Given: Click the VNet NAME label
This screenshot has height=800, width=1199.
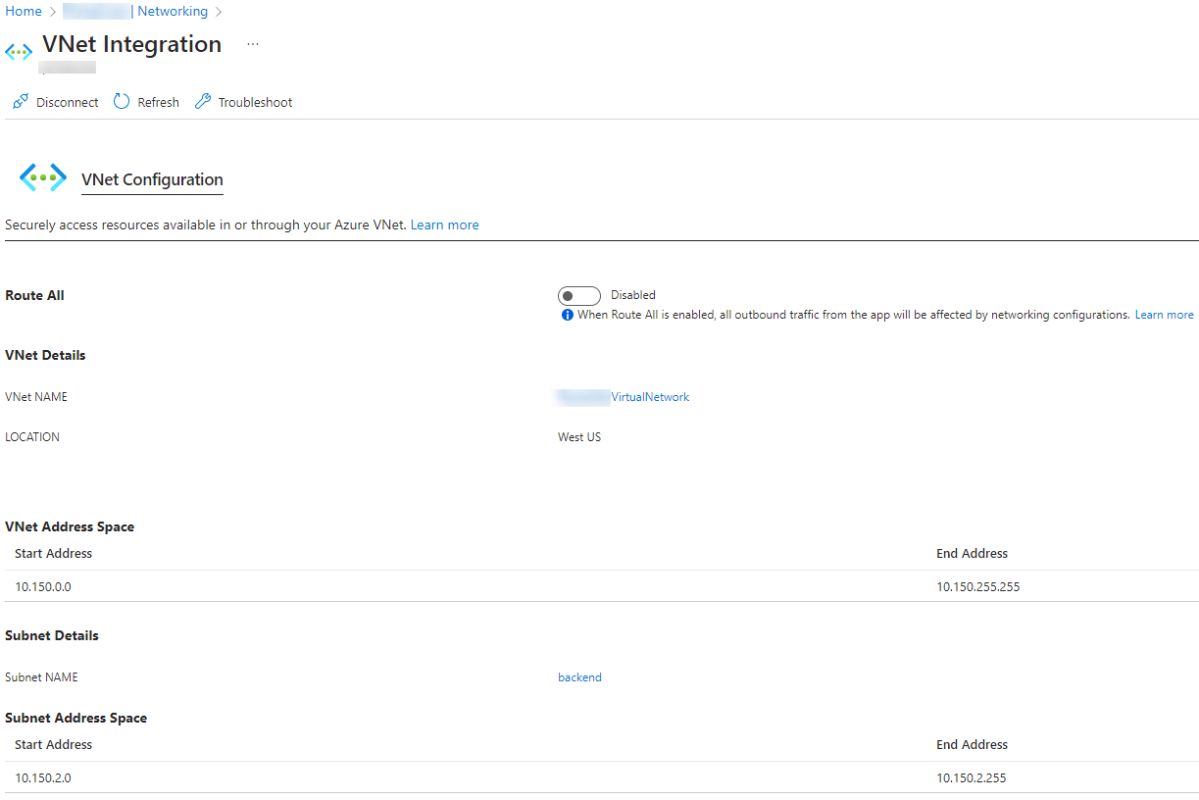Looking at the screenshot, I should click(36, 397).
